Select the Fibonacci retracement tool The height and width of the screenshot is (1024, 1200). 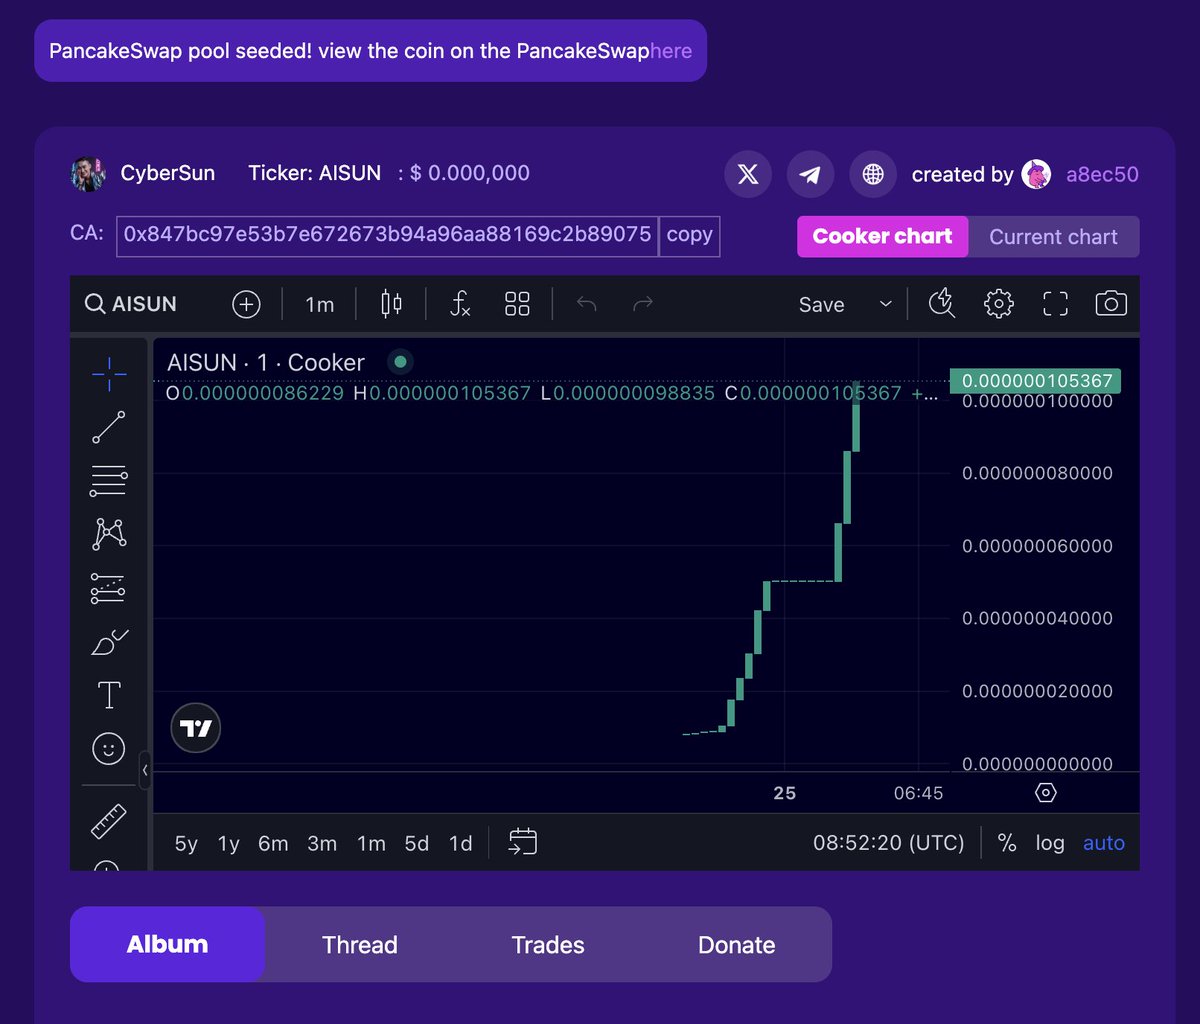click(109, 481)
